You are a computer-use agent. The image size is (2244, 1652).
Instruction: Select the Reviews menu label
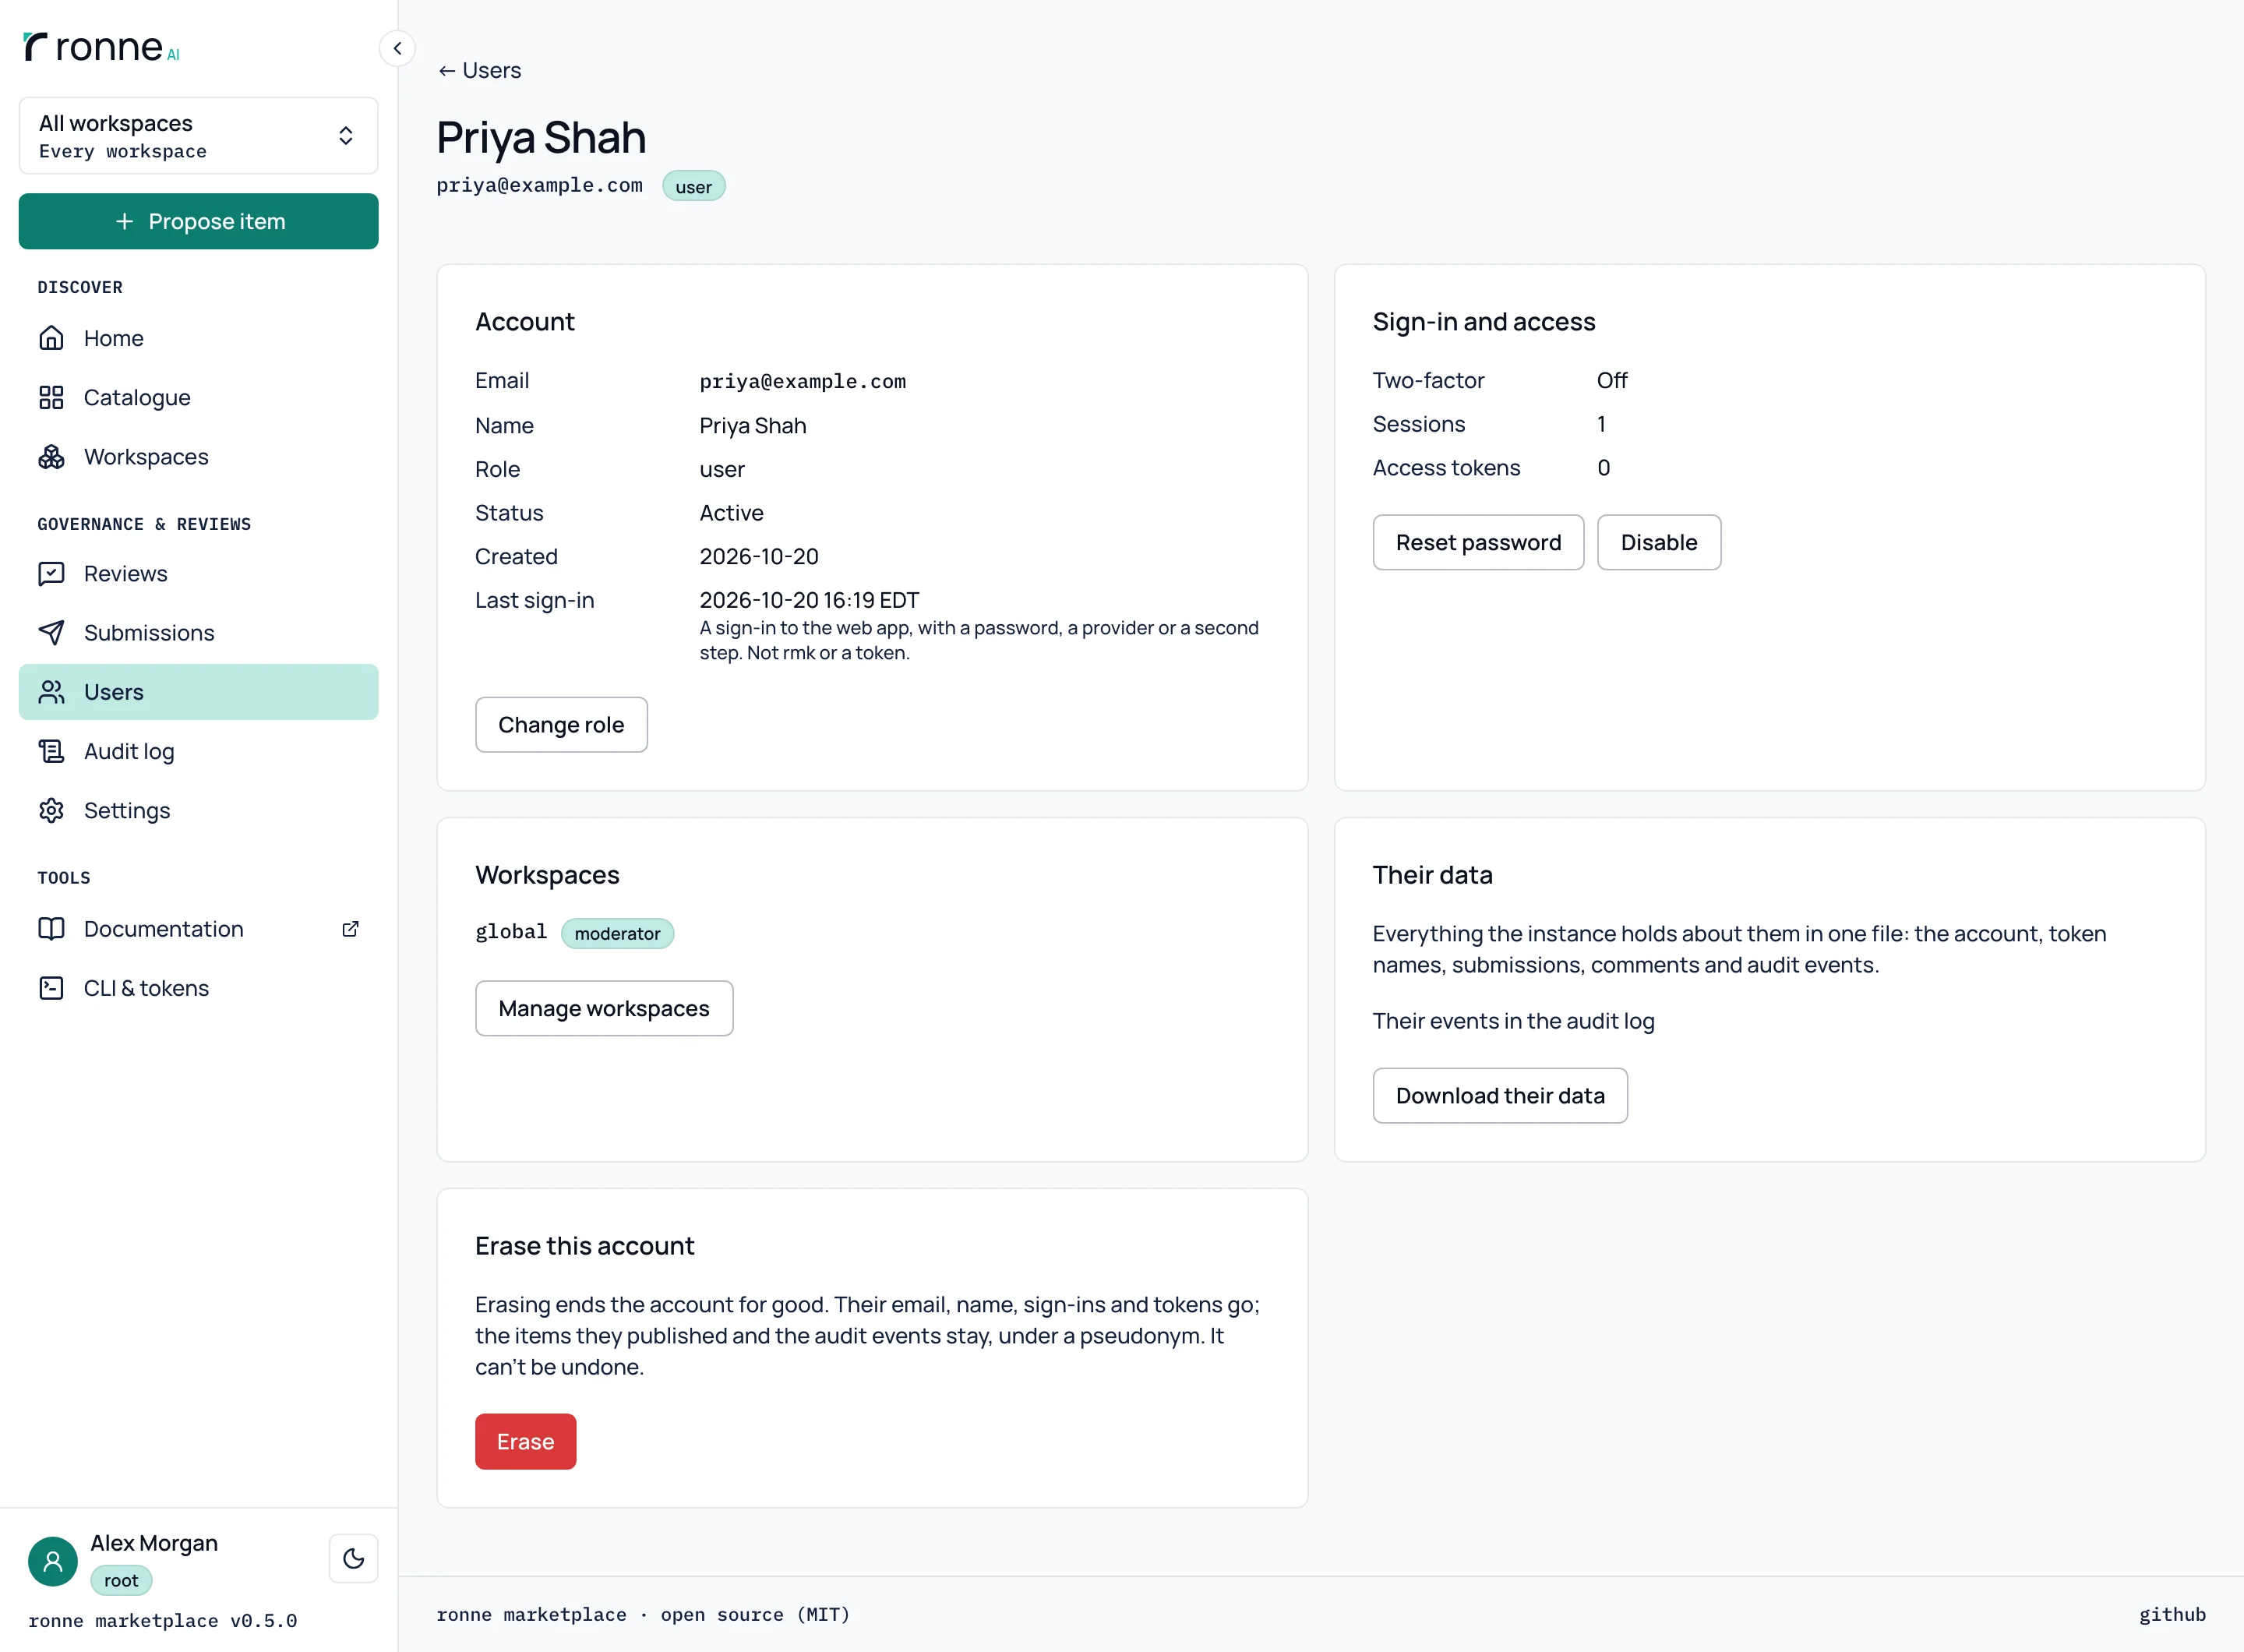coord(126,573)
